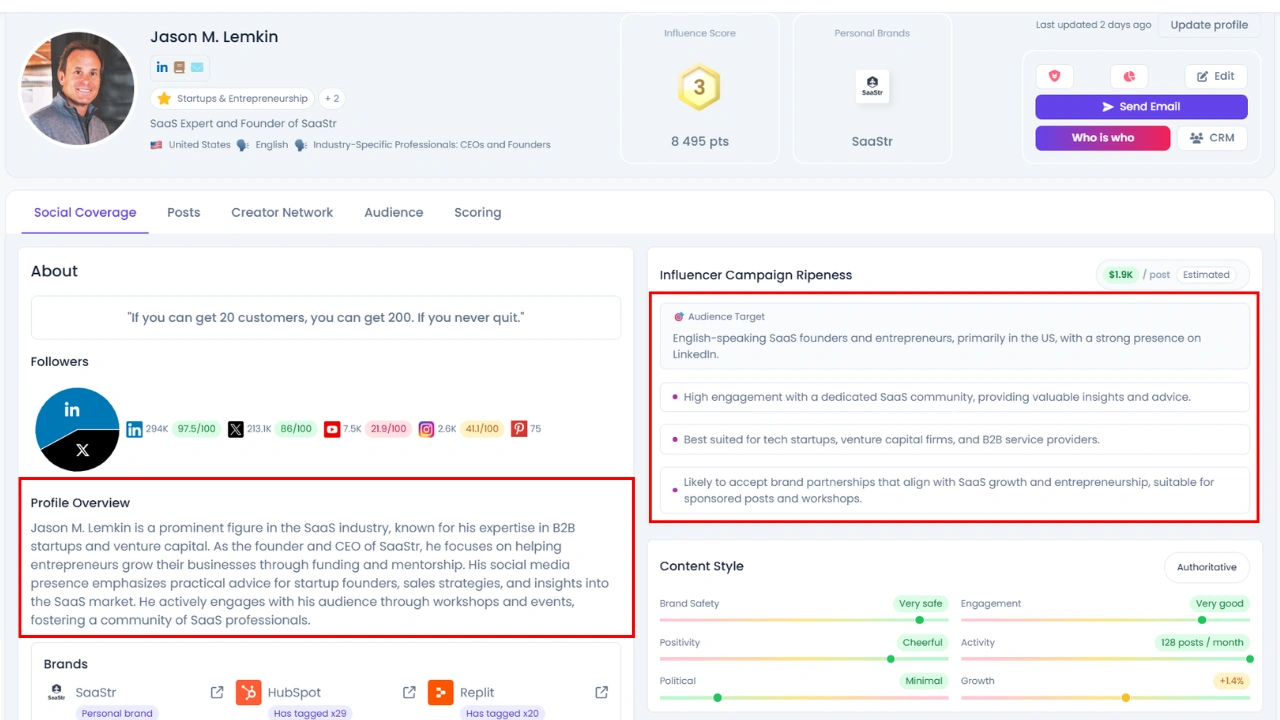This screenshot has width=1280, height=720.
Task: Open the Pinterest follower icon showing 75
Action: [x=519, y=429]
